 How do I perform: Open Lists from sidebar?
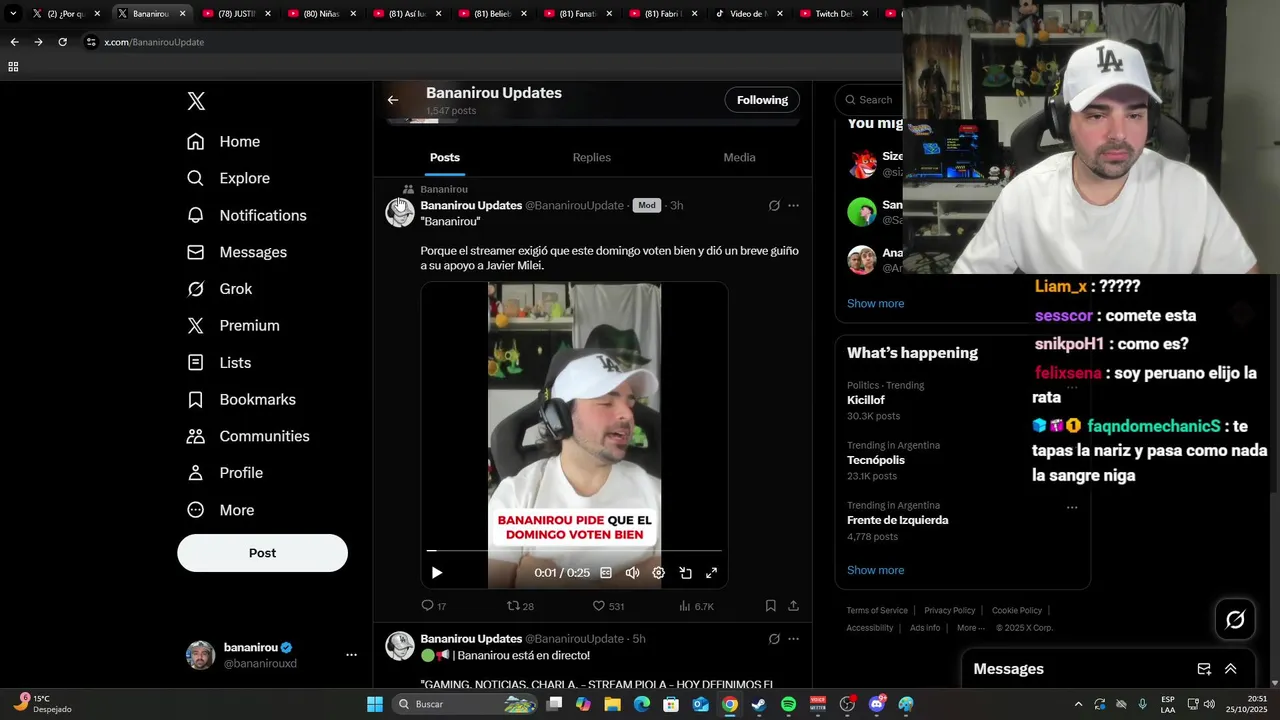(x=220, y=363)
